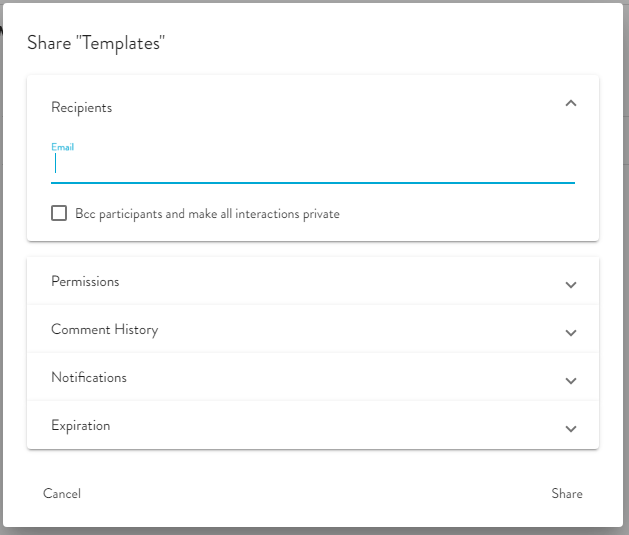Click the small Email field label

[63, 147]
